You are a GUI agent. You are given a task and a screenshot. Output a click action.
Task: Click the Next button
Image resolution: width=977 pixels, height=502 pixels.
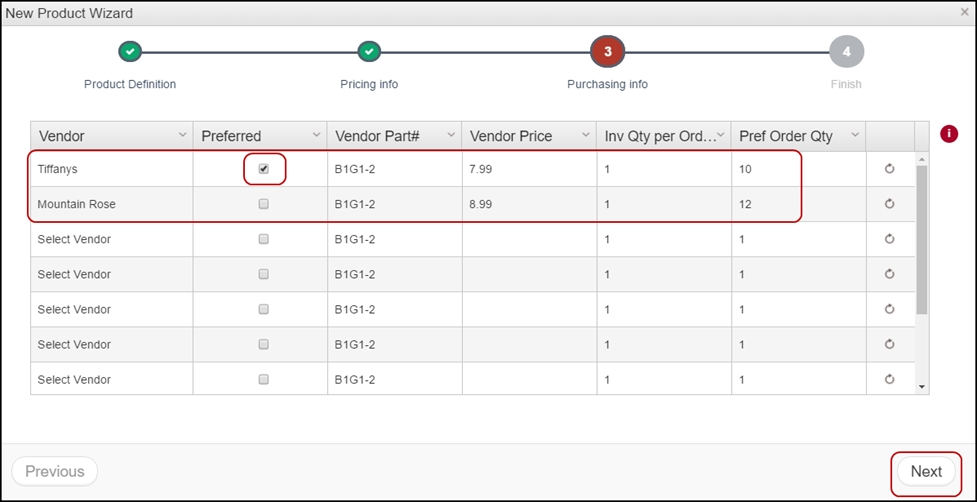(926, 471)
